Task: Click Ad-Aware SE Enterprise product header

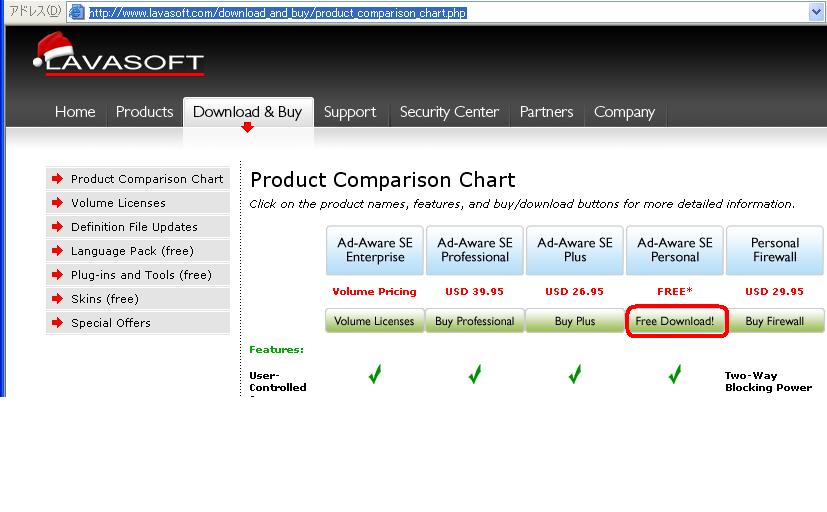Action: click(x=375, y=250)
